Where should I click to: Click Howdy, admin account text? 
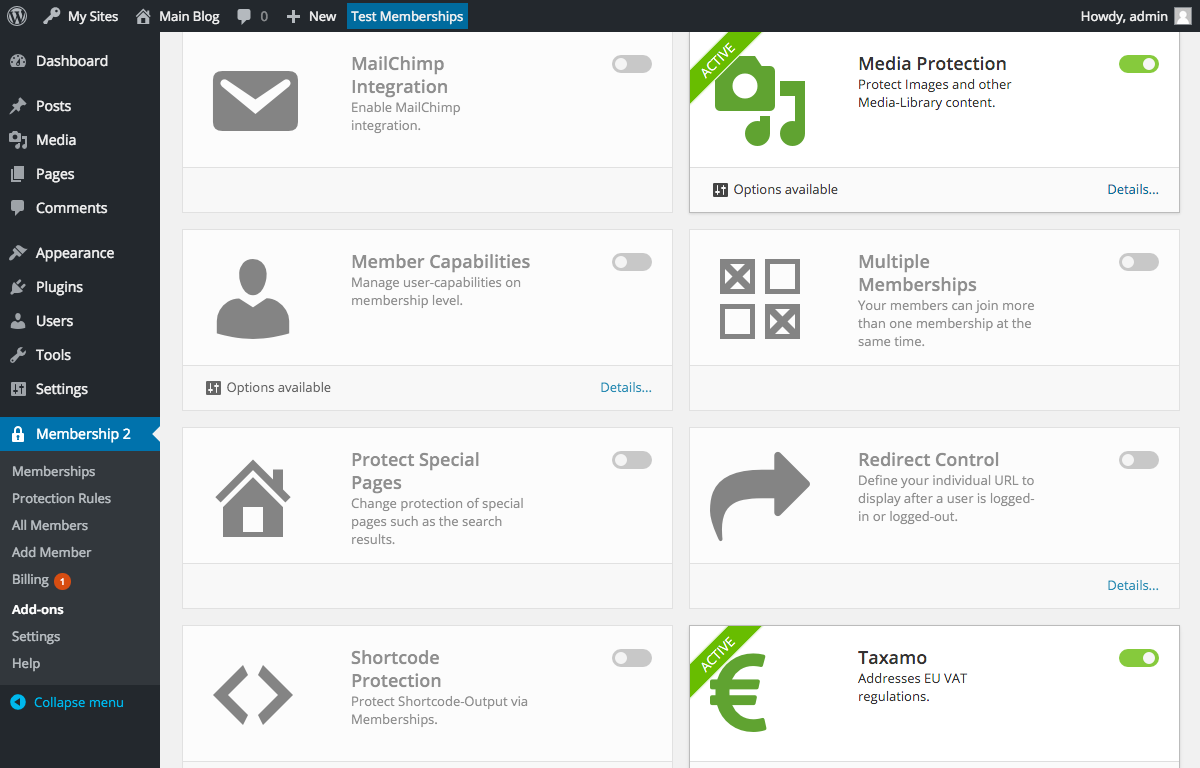click(x=1124, y=16)
